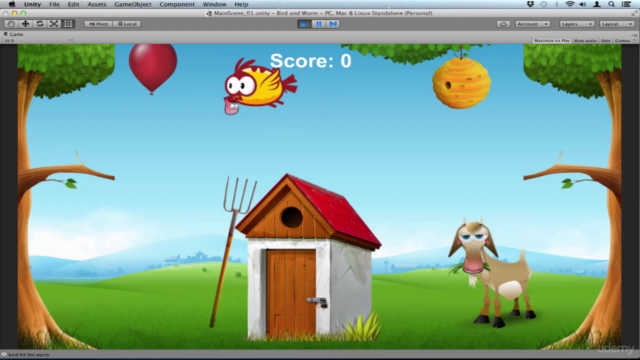
Task: Click the 'bird hit the worm' console message
Action: 29,355
